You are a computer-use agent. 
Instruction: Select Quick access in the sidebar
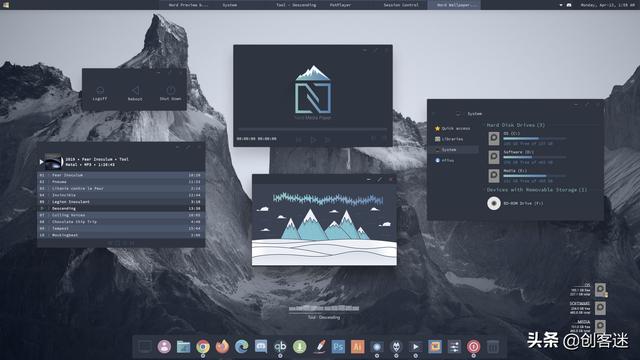[453, 128]
